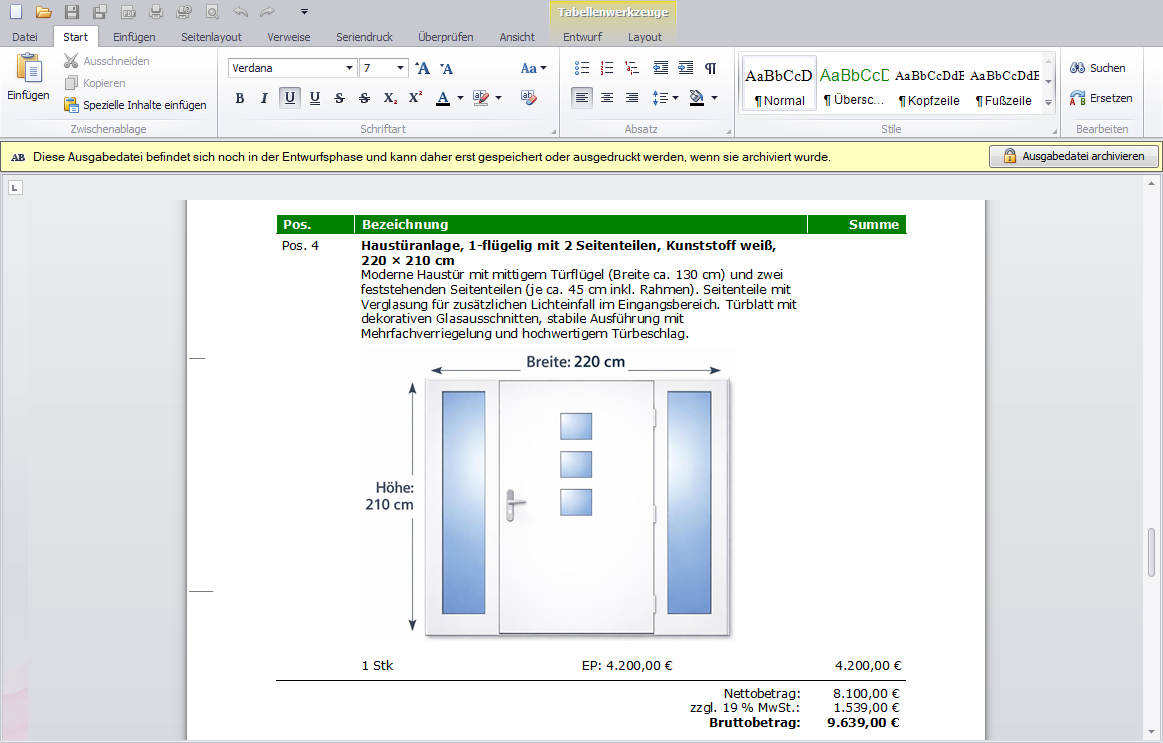This screenshot has width=1163, height=743.
Task: Click the Ausgabedatei archivieren button
Action: [x=1073, y=157]
